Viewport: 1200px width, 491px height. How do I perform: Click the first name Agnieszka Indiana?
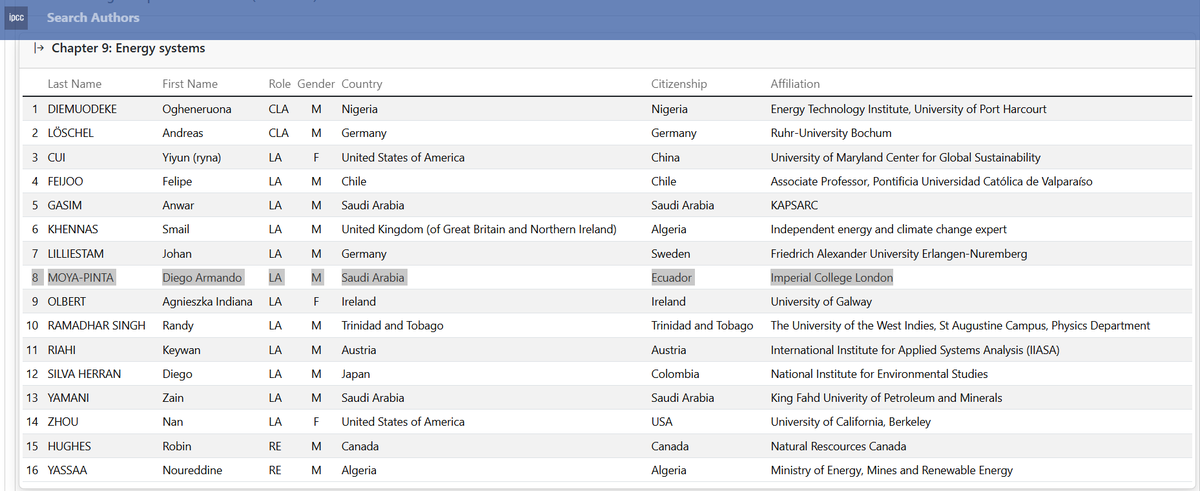(x=207, y=301)
